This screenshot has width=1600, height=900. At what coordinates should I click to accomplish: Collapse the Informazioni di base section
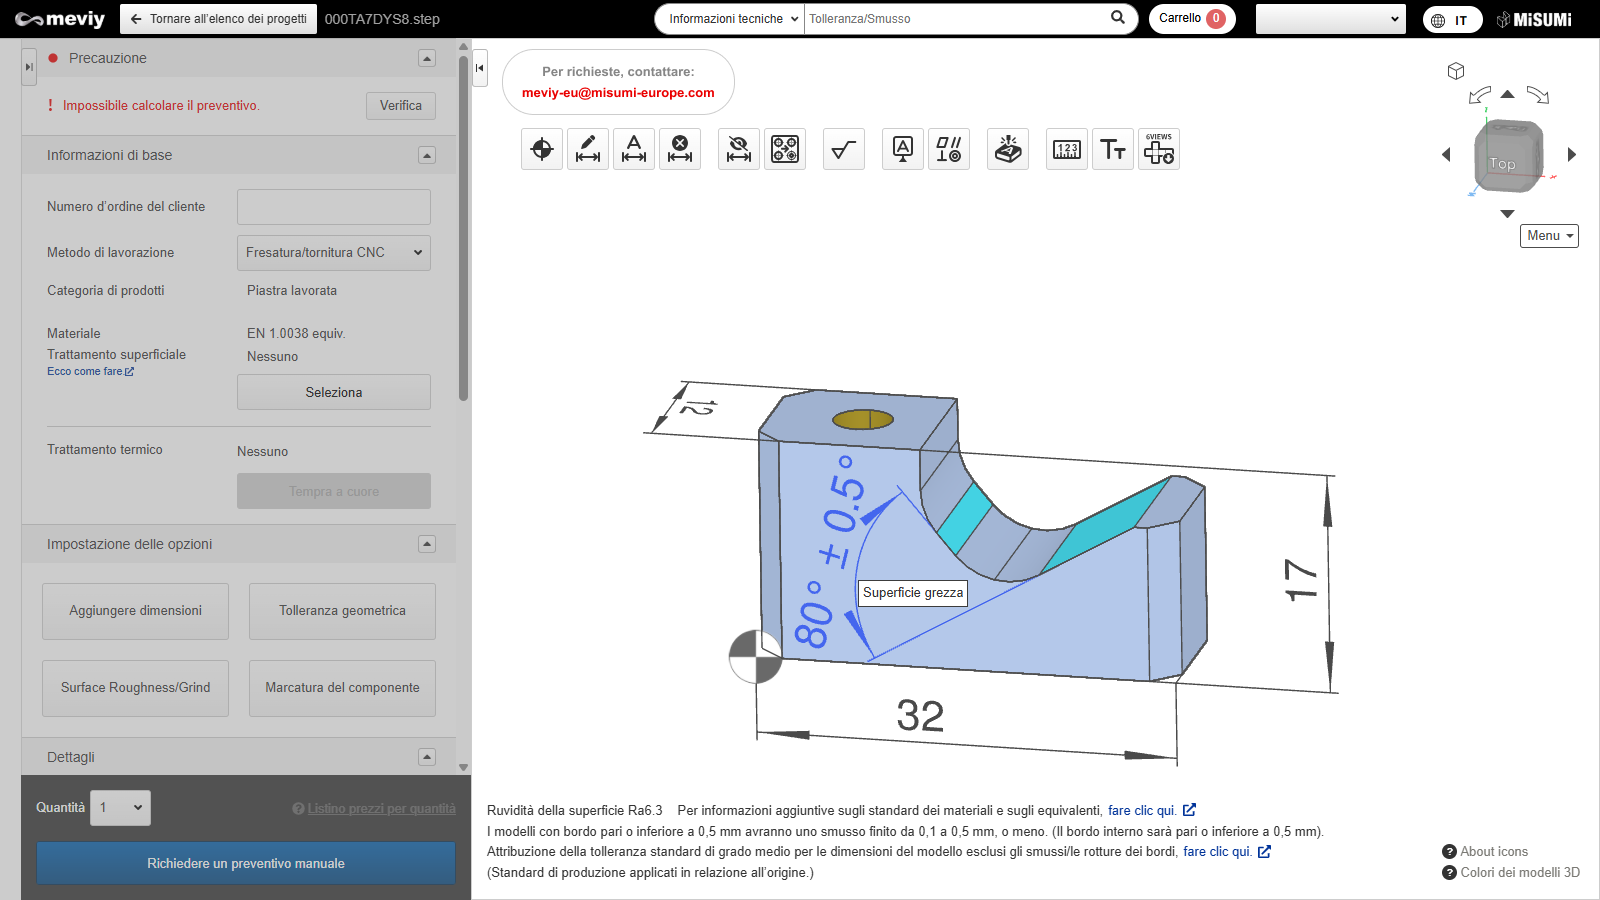click(427, 155)
